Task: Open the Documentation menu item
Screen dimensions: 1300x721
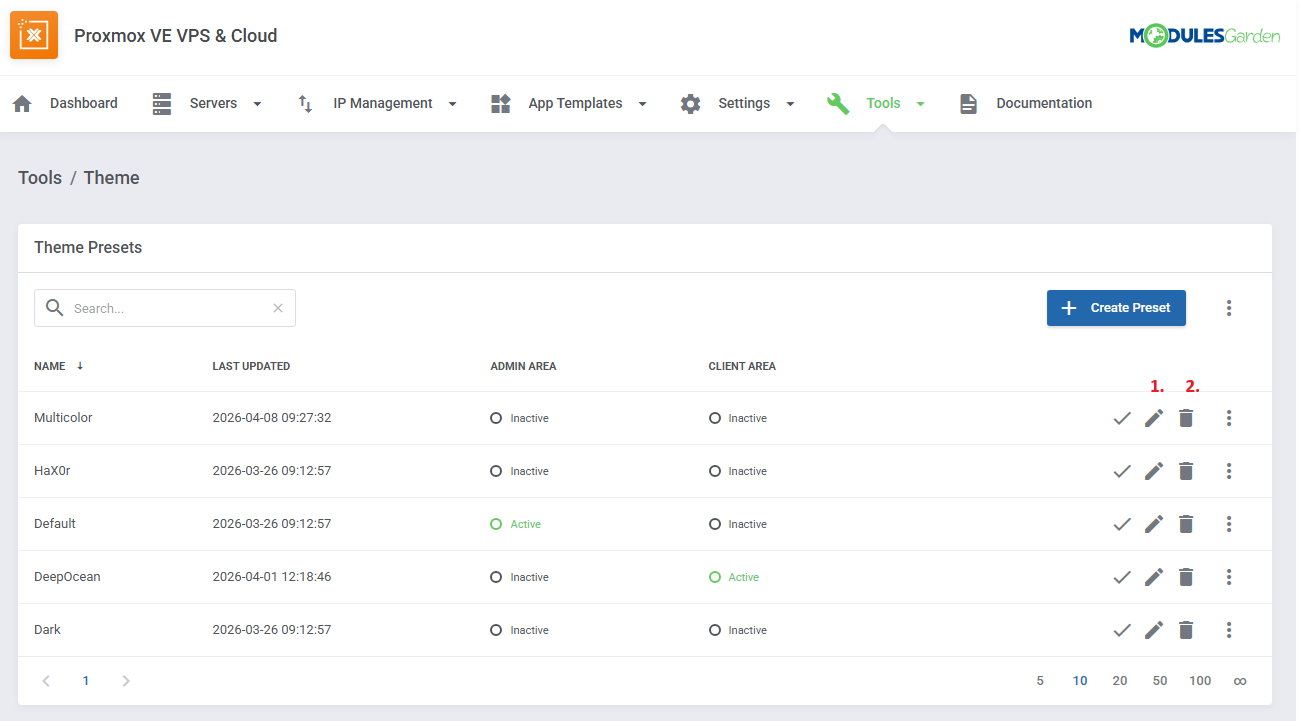Action: [x=1026, y=104]
